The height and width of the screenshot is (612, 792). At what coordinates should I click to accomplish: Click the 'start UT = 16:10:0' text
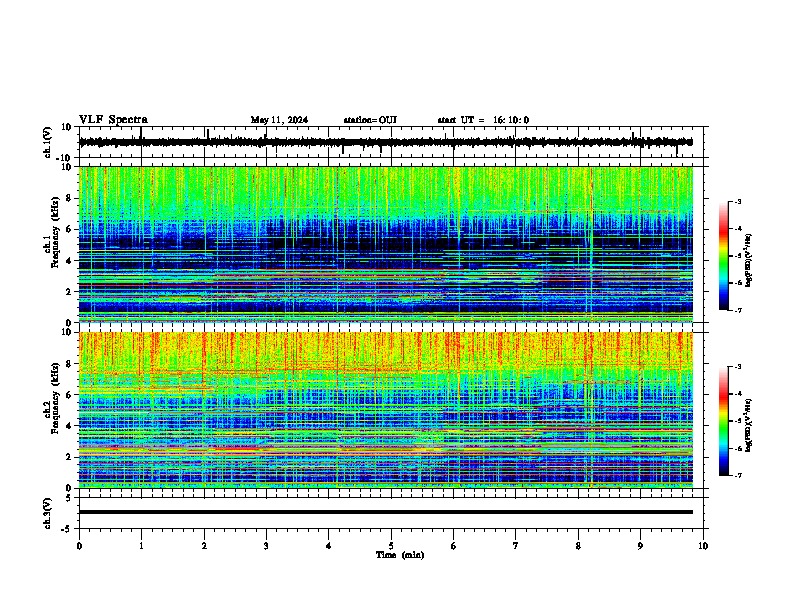point(483,120)
